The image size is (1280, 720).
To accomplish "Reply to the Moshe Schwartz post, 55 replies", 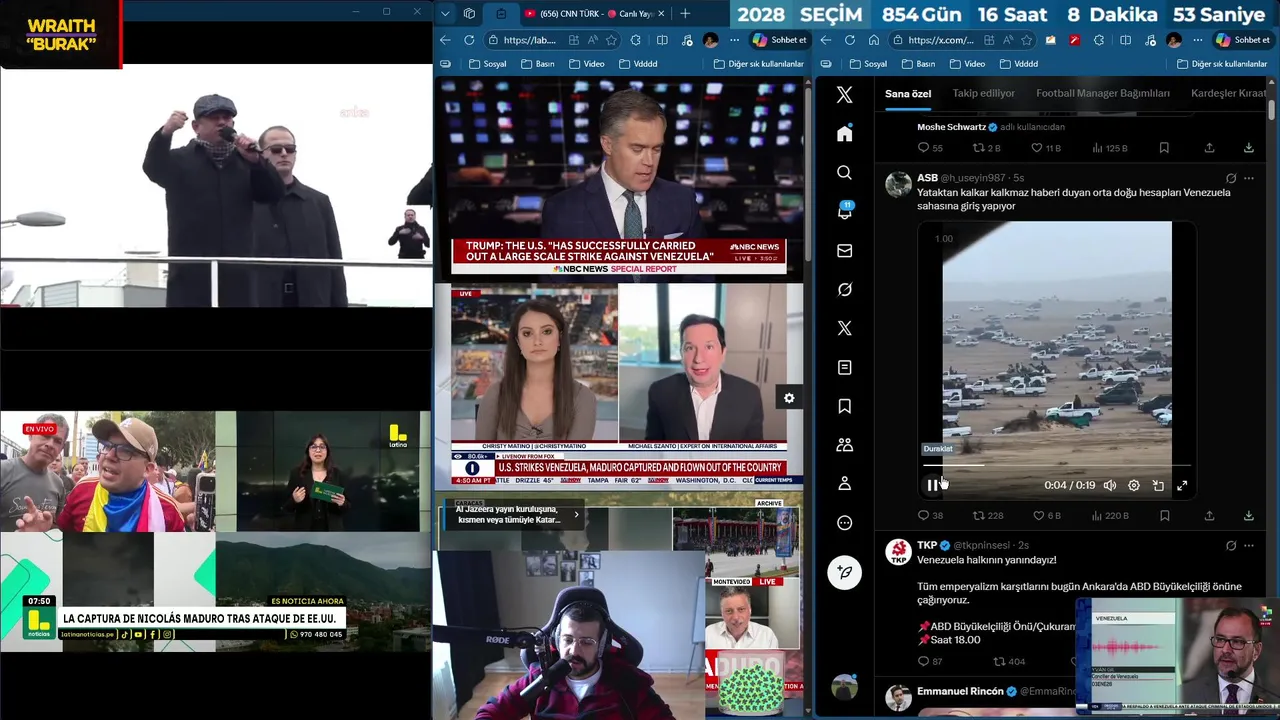I will click(x=930, y=148).
